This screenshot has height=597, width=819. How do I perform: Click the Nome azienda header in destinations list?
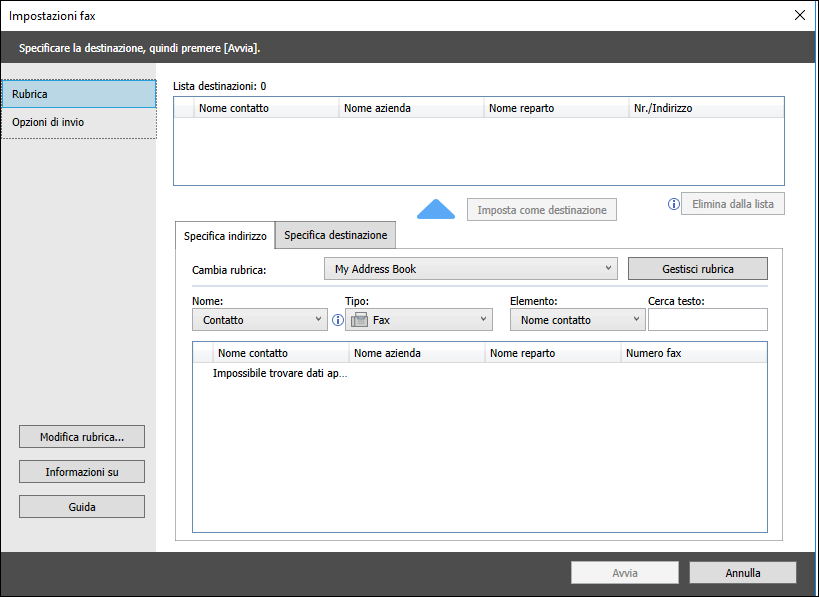pyautogui.click(x=410, y=108)
